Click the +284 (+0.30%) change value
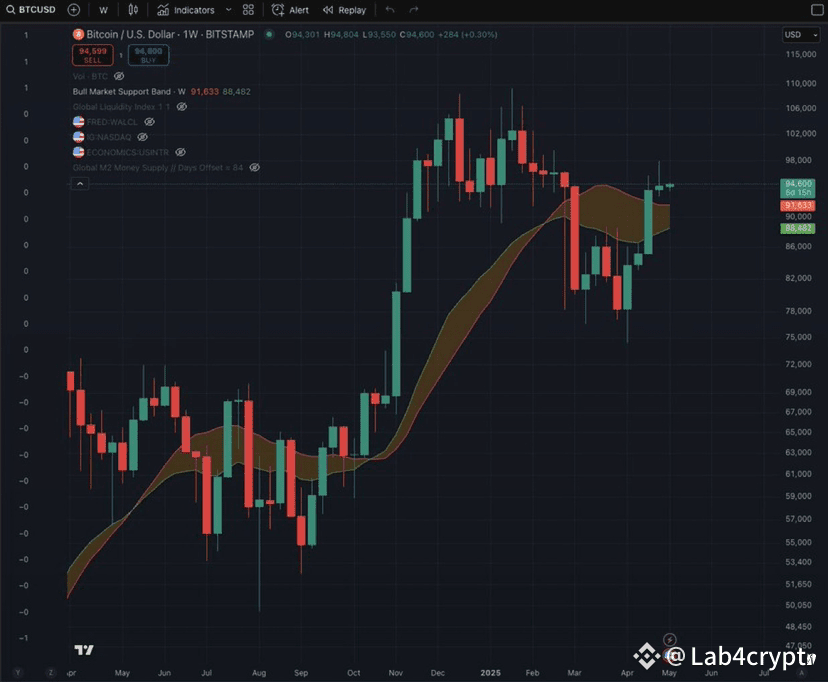 coord(468,34)
